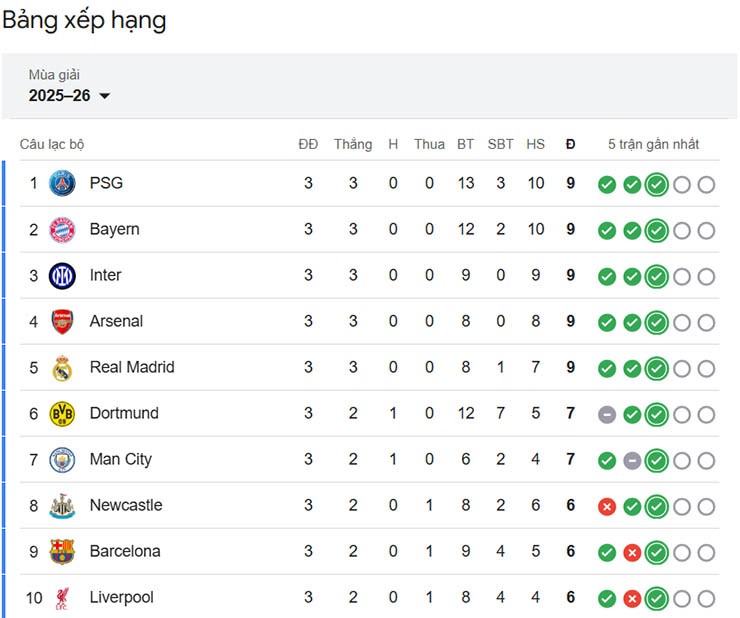The image size is (740, 618).
Task: Click the Thắng column header
Action: click(353, 144)
